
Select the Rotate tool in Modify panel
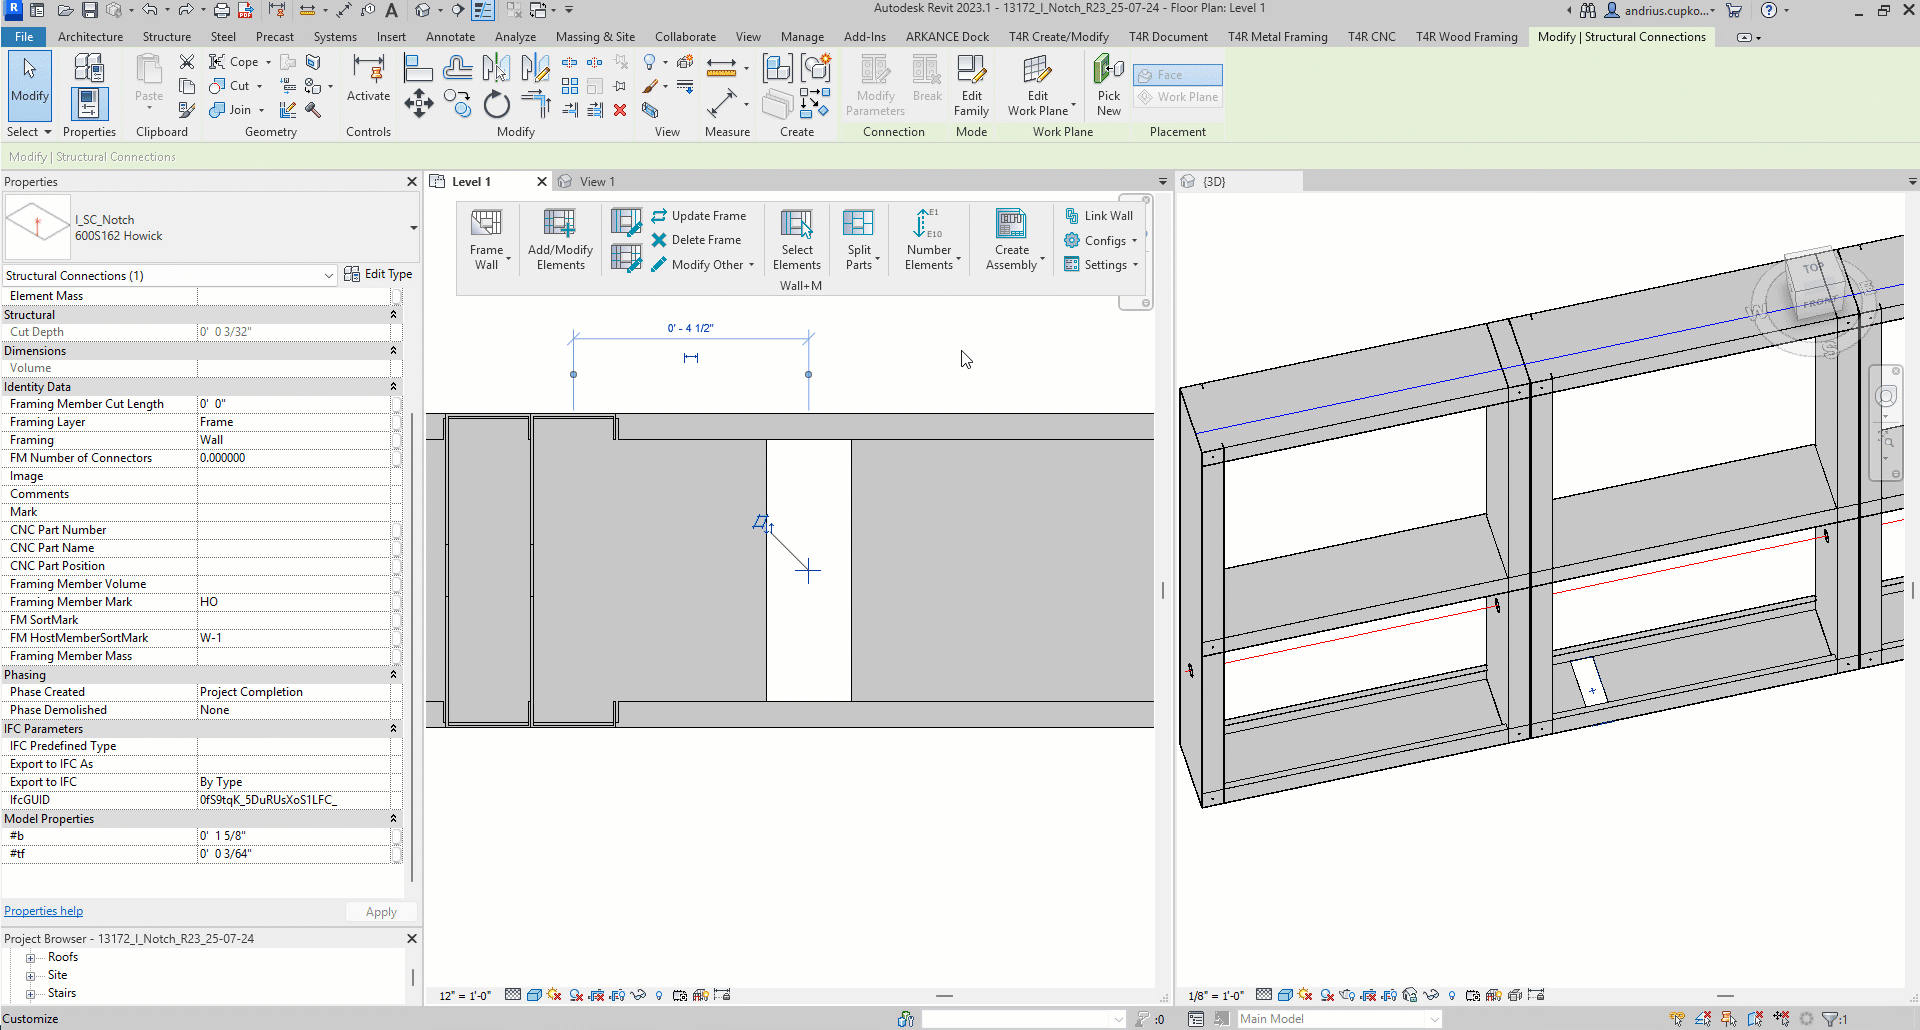496,105
